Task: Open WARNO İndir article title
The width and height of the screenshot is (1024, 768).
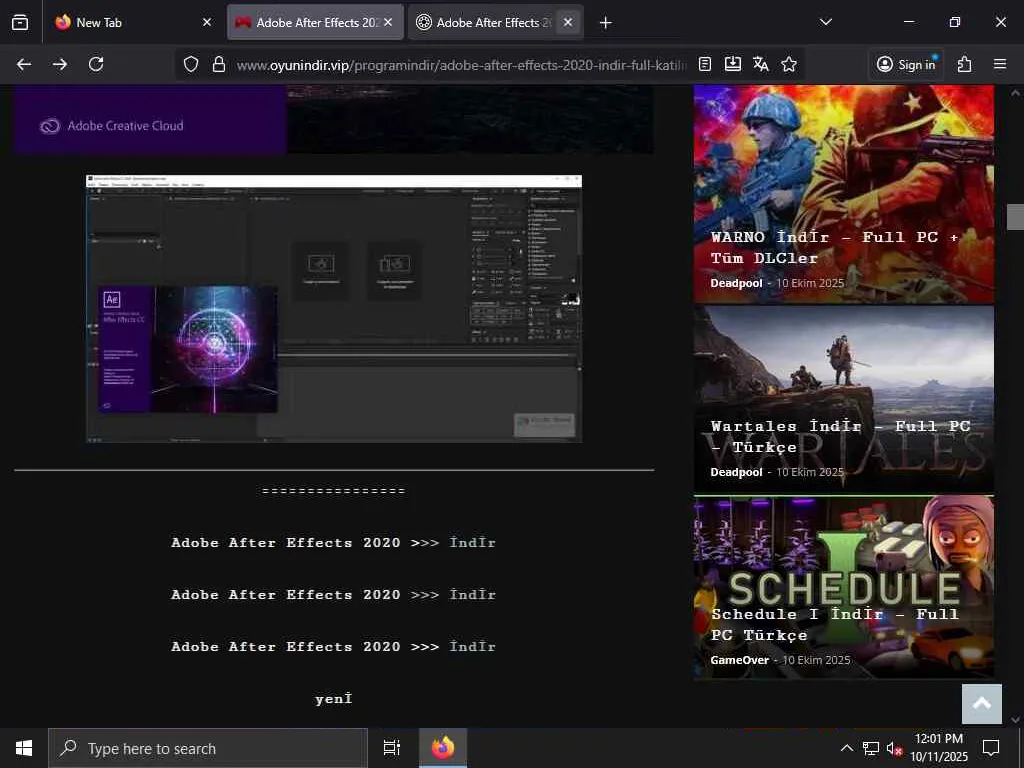Action: (835, 248)
